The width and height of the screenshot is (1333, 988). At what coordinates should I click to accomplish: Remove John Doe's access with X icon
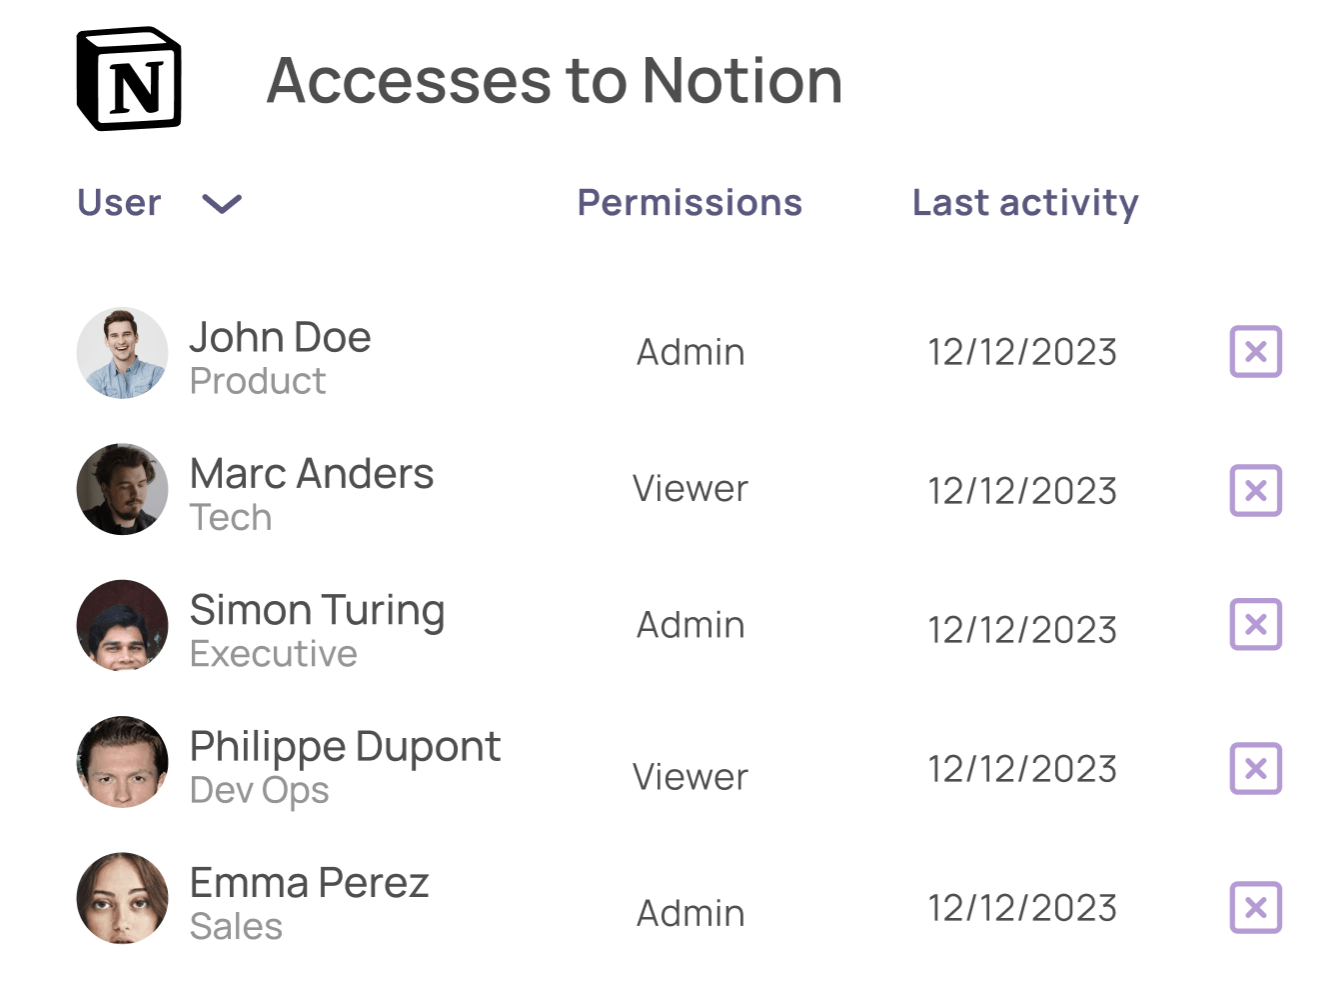1255,352
